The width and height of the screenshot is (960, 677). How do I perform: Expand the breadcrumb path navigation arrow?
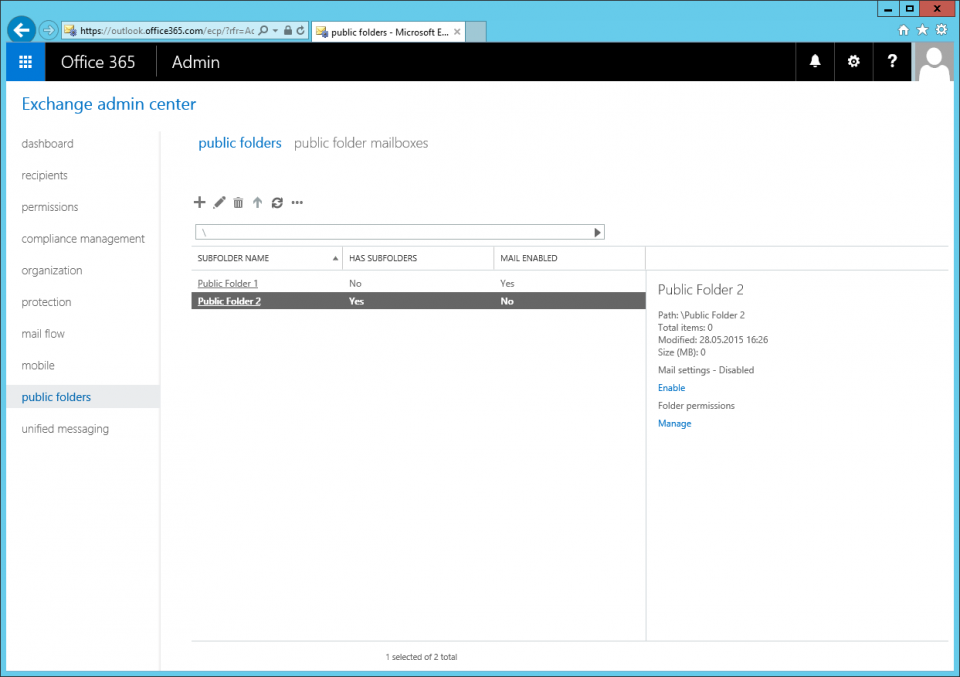point(597,231)
